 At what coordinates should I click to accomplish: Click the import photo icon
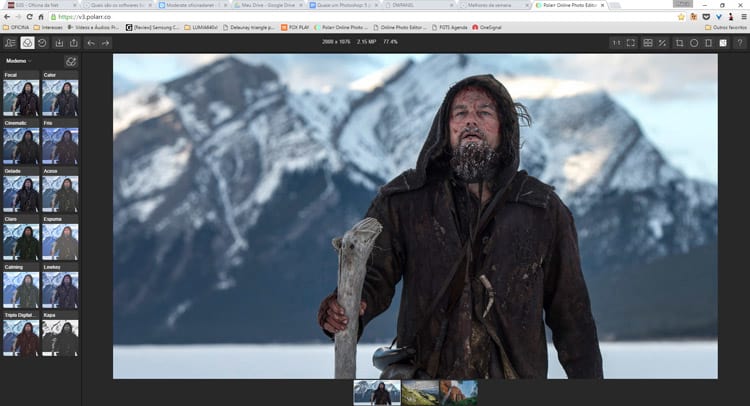tap(59, 43)
